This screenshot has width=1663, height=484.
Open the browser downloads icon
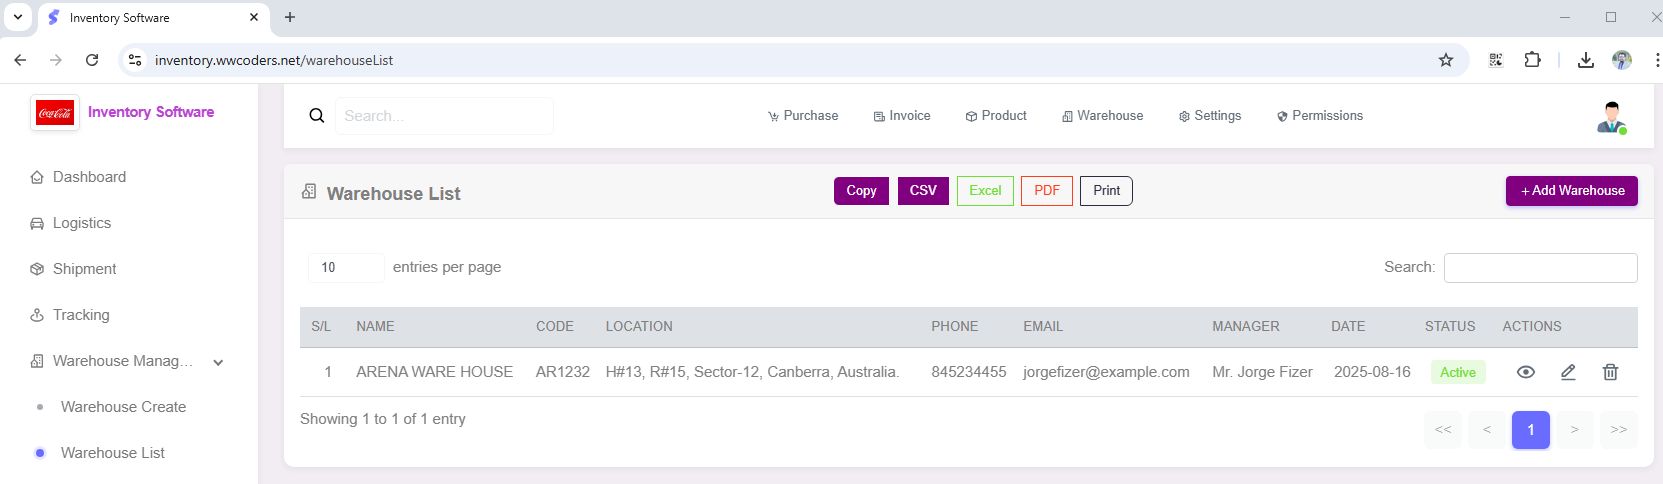[1585, 60]
